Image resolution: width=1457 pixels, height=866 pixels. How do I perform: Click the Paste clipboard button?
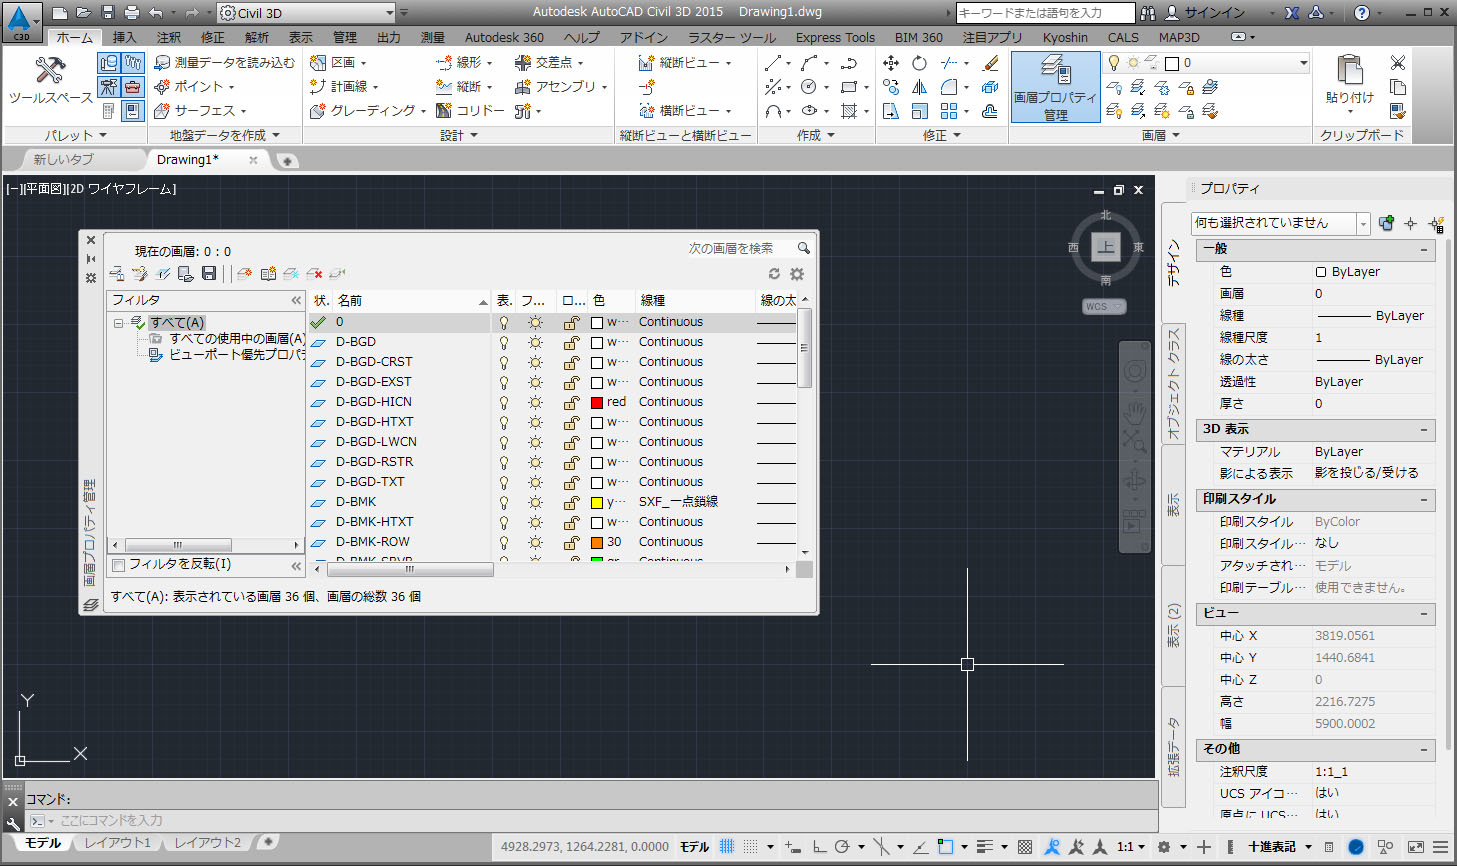pos(1349,80)
